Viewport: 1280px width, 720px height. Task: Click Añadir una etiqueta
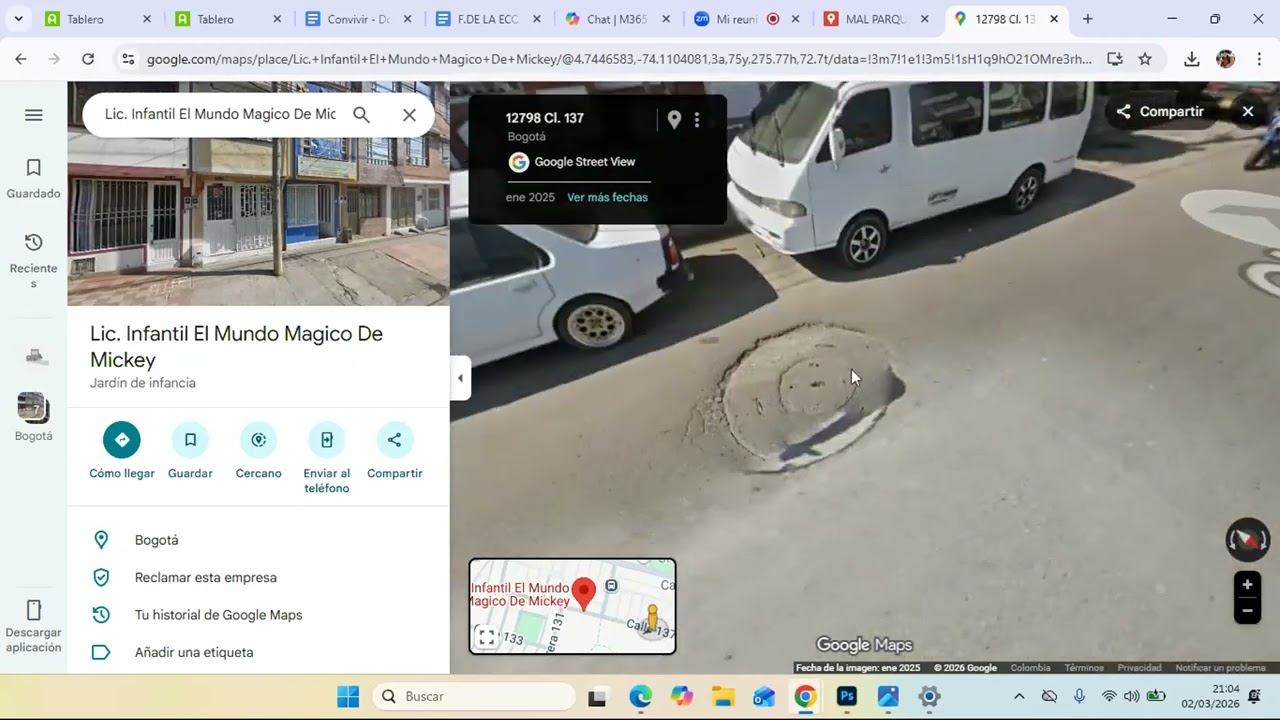[x=258, y=652]
